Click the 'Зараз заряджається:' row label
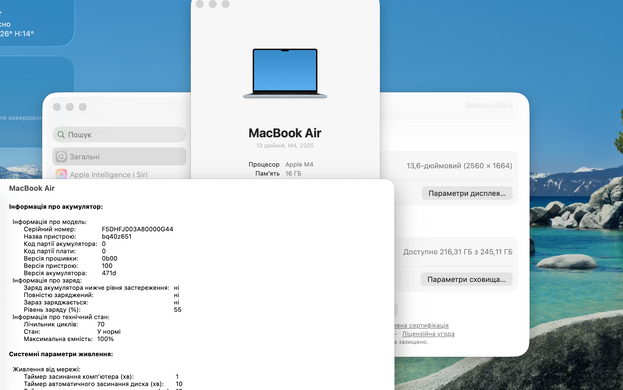 [x=56, y=303]
